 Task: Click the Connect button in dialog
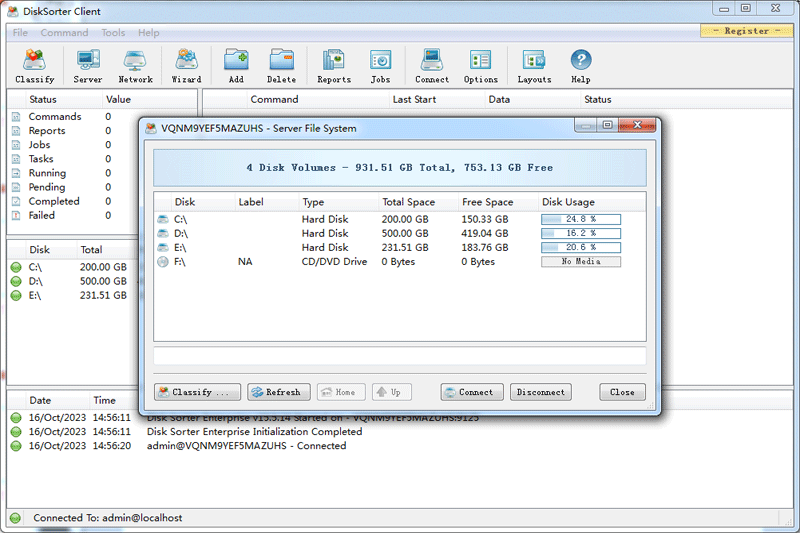472,392
